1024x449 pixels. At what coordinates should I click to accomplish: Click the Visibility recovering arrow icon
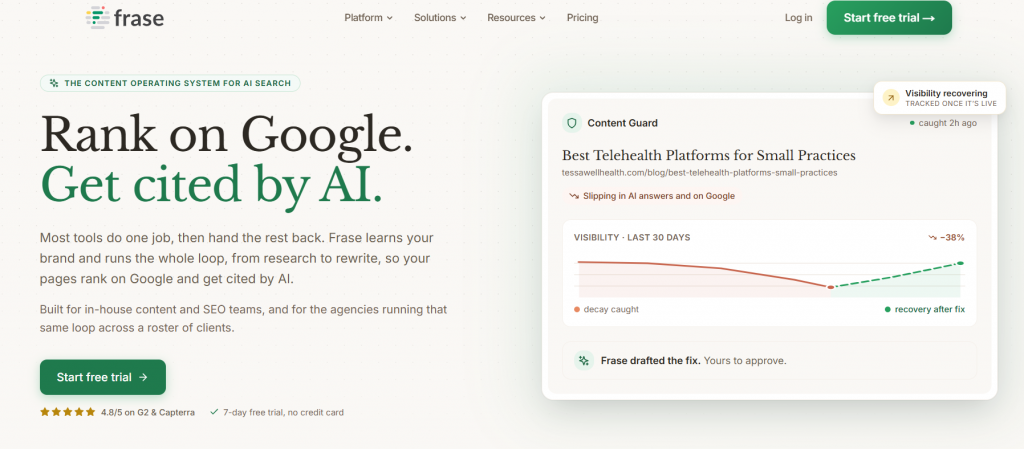tap(891, 97)
